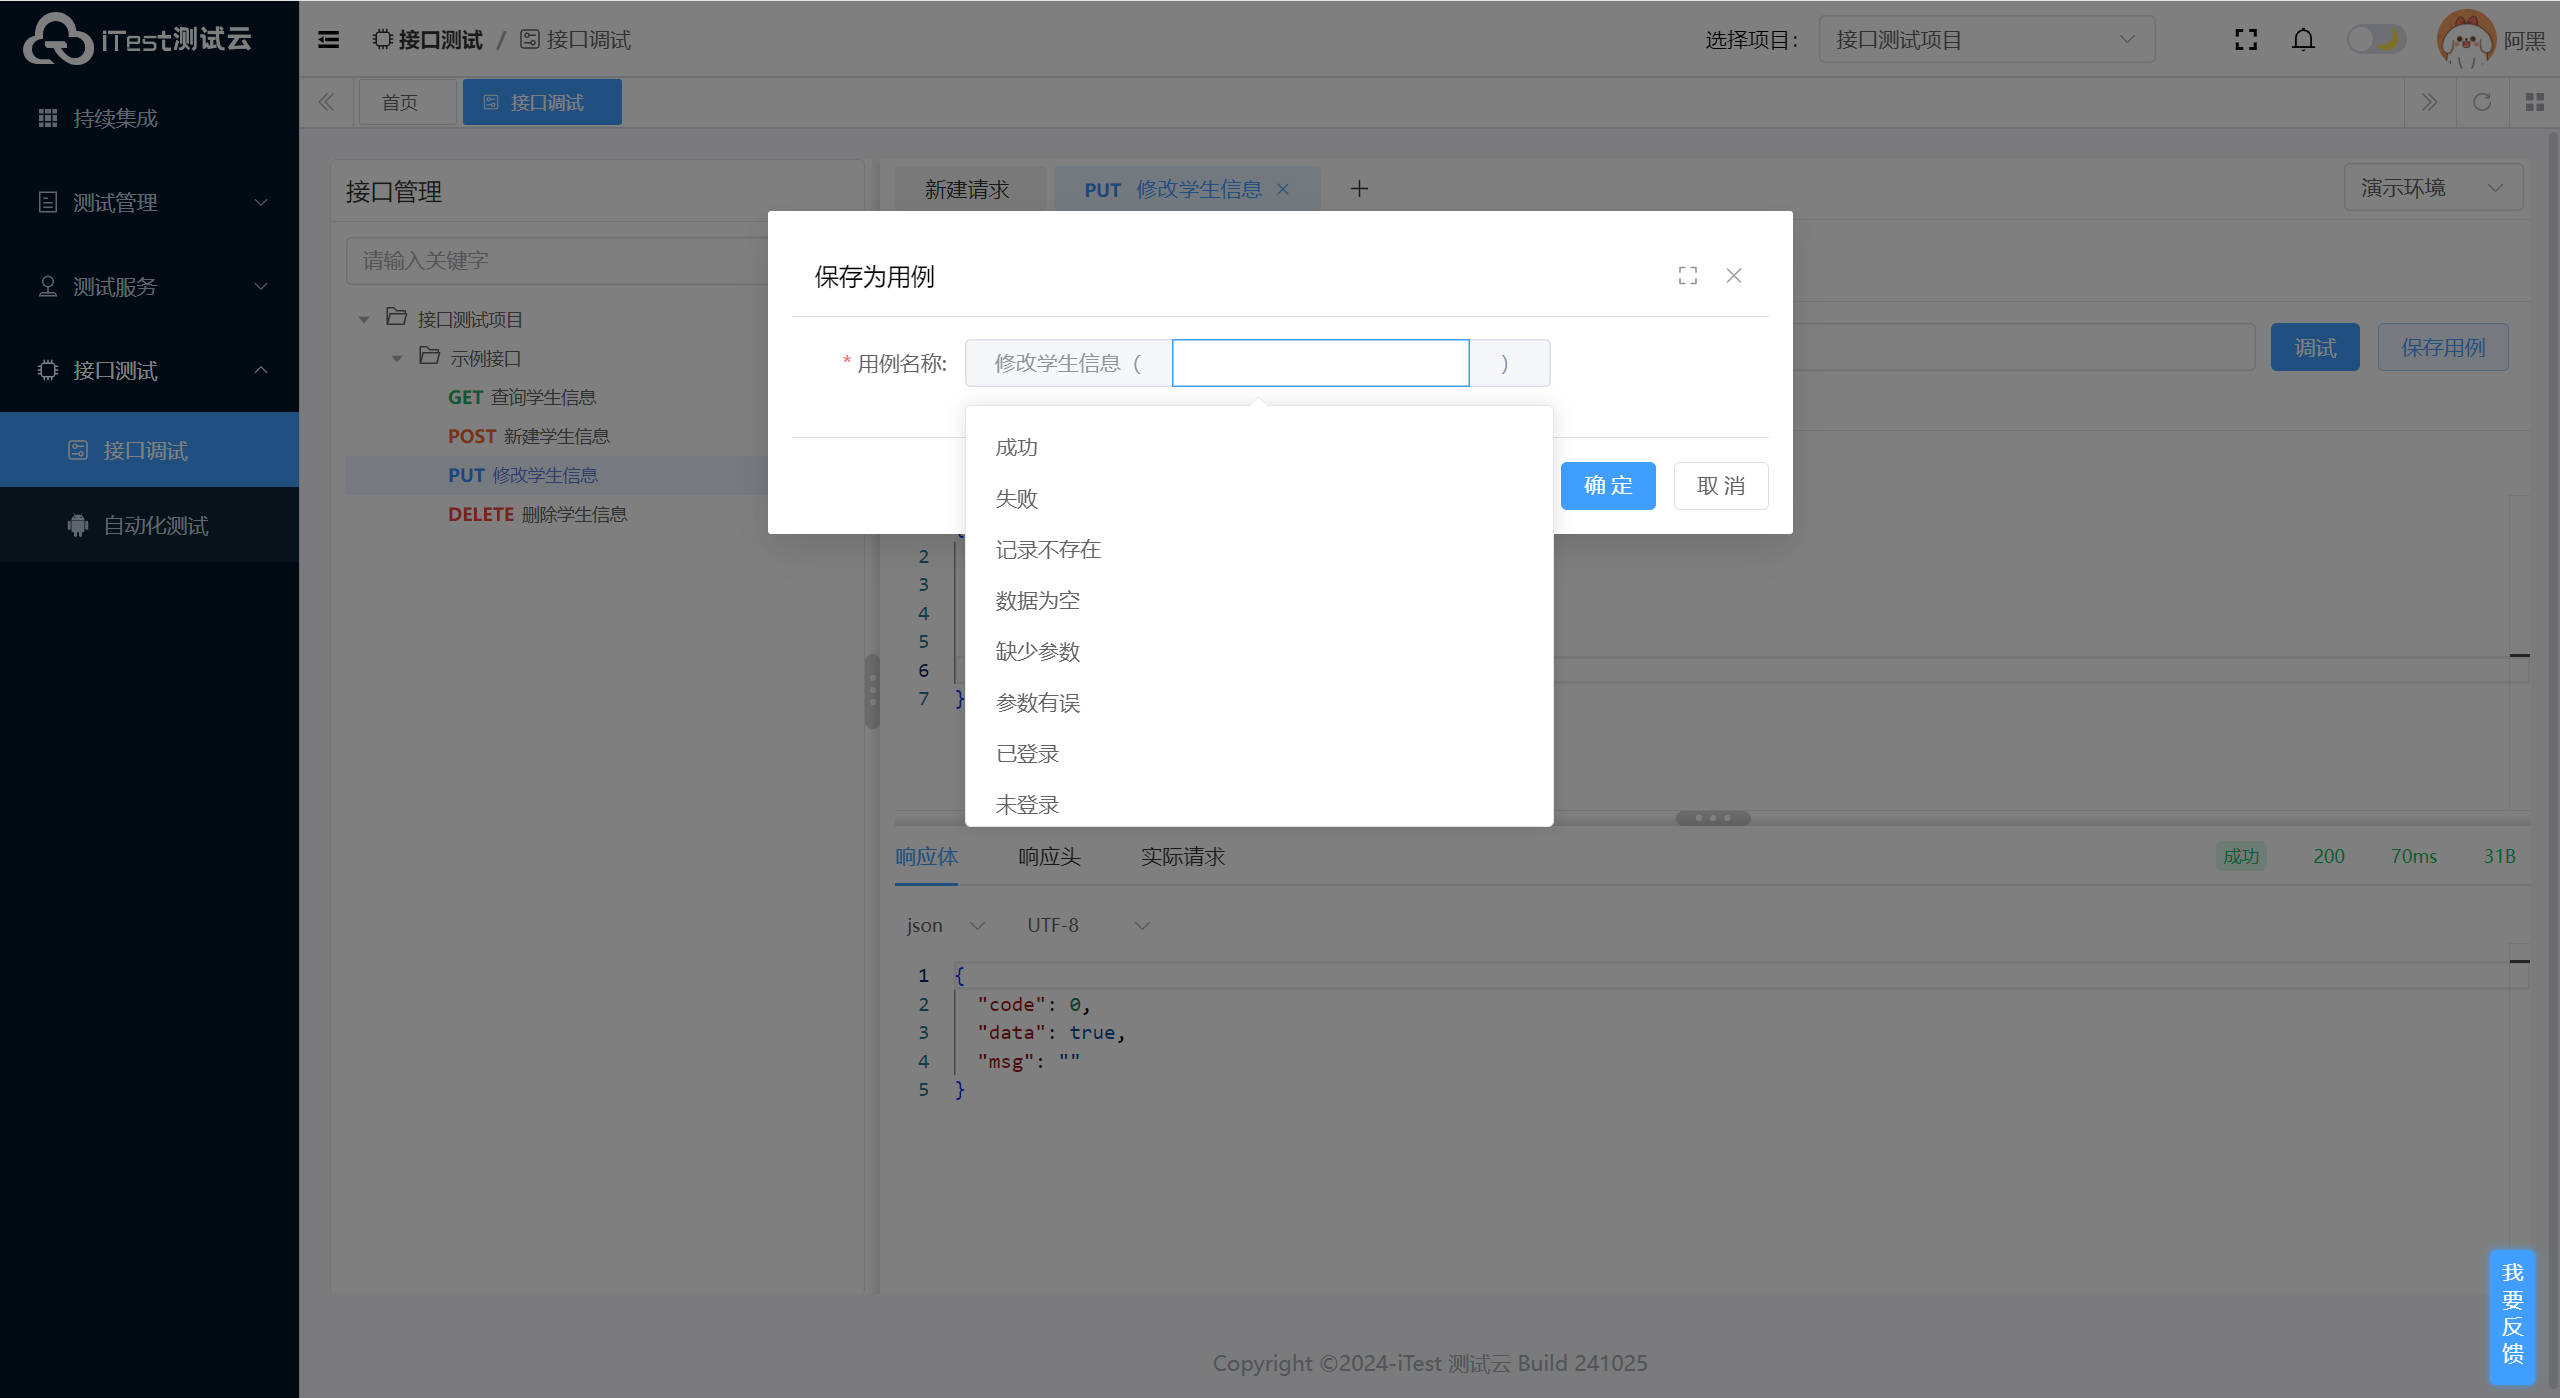The image size is (2560, 1398).
Task: Click the 用例名称 suffix input field
Action: (1320, 363)
